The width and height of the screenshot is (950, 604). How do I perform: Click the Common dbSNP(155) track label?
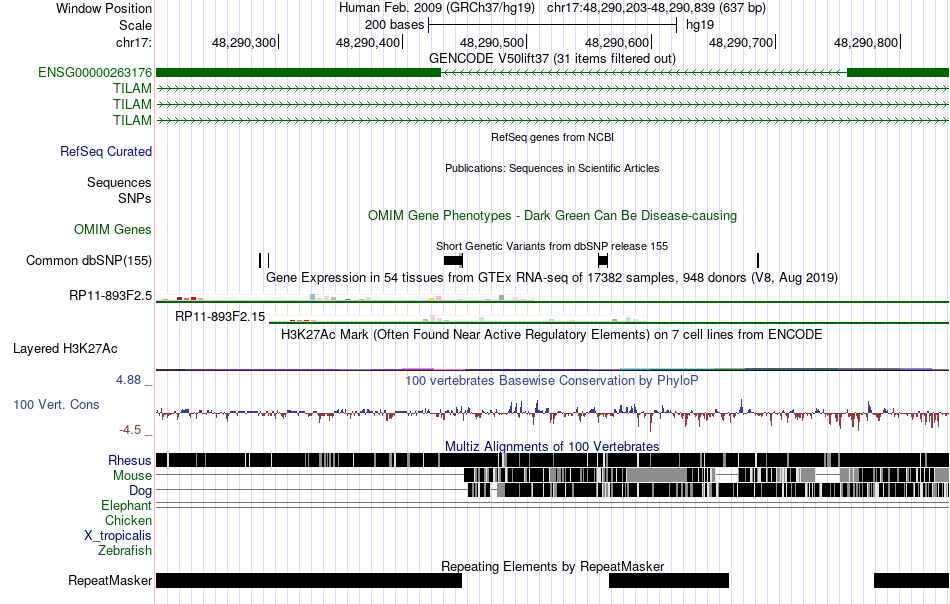point(89,261)
